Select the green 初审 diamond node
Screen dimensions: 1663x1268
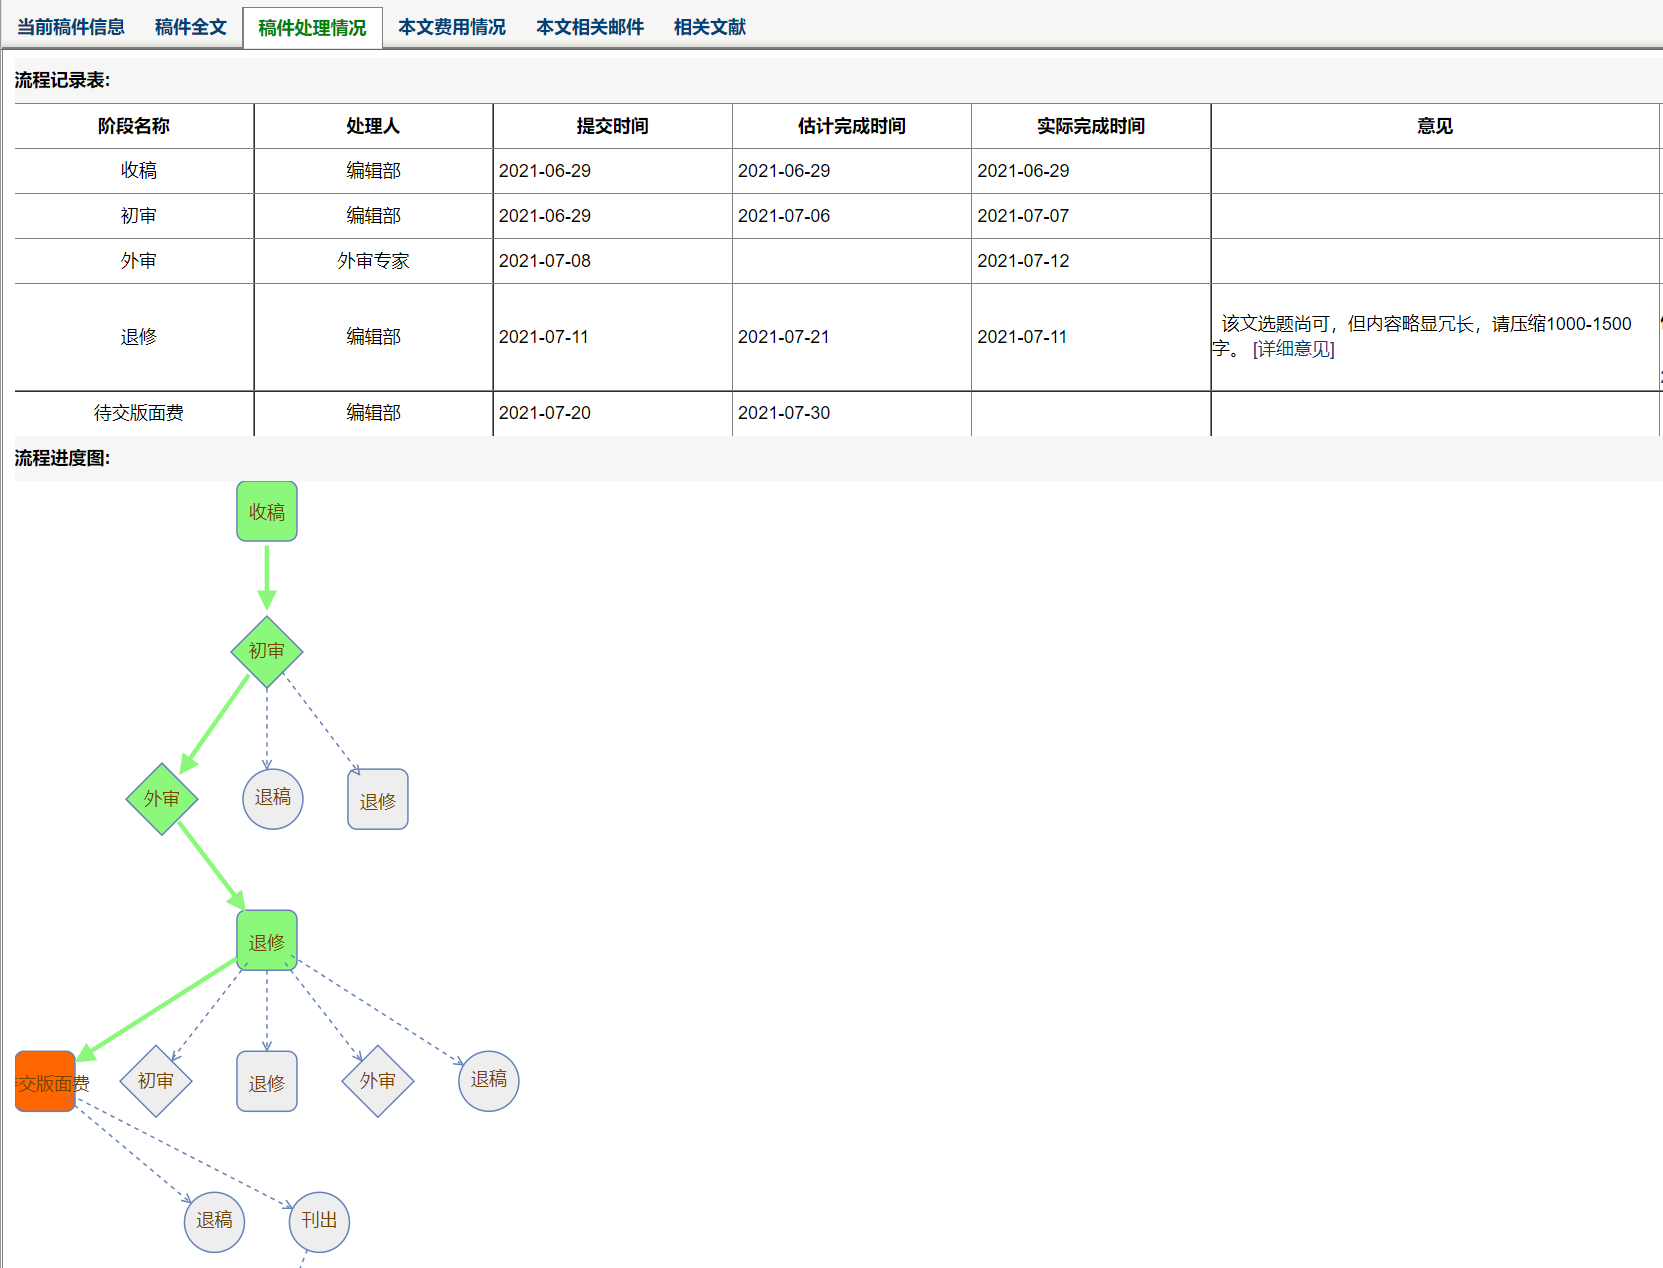[267, 651]
